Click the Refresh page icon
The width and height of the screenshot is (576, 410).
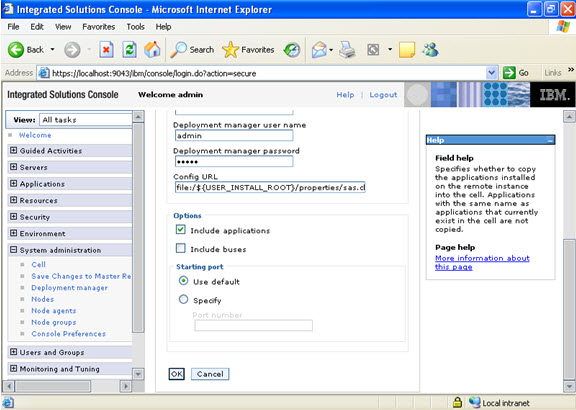[129, 50]
